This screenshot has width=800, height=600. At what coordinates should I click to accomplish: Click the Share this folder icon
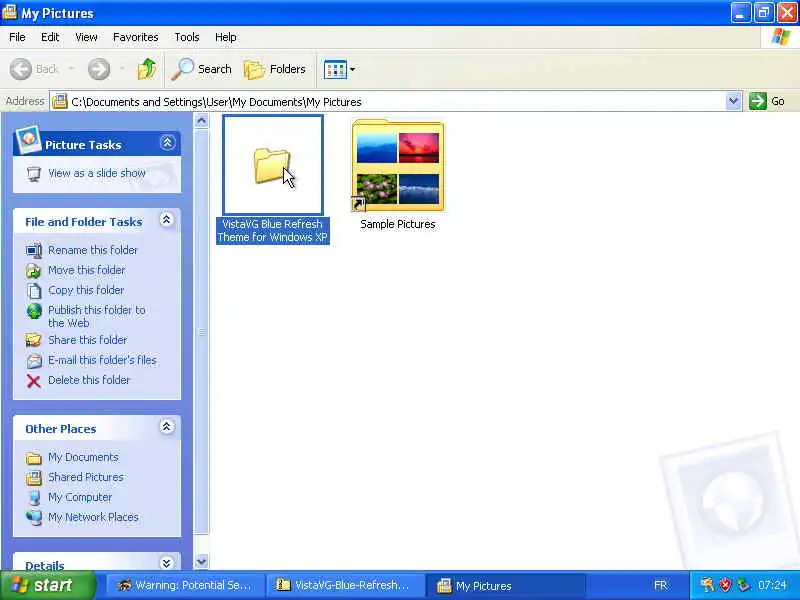point(34,340)
